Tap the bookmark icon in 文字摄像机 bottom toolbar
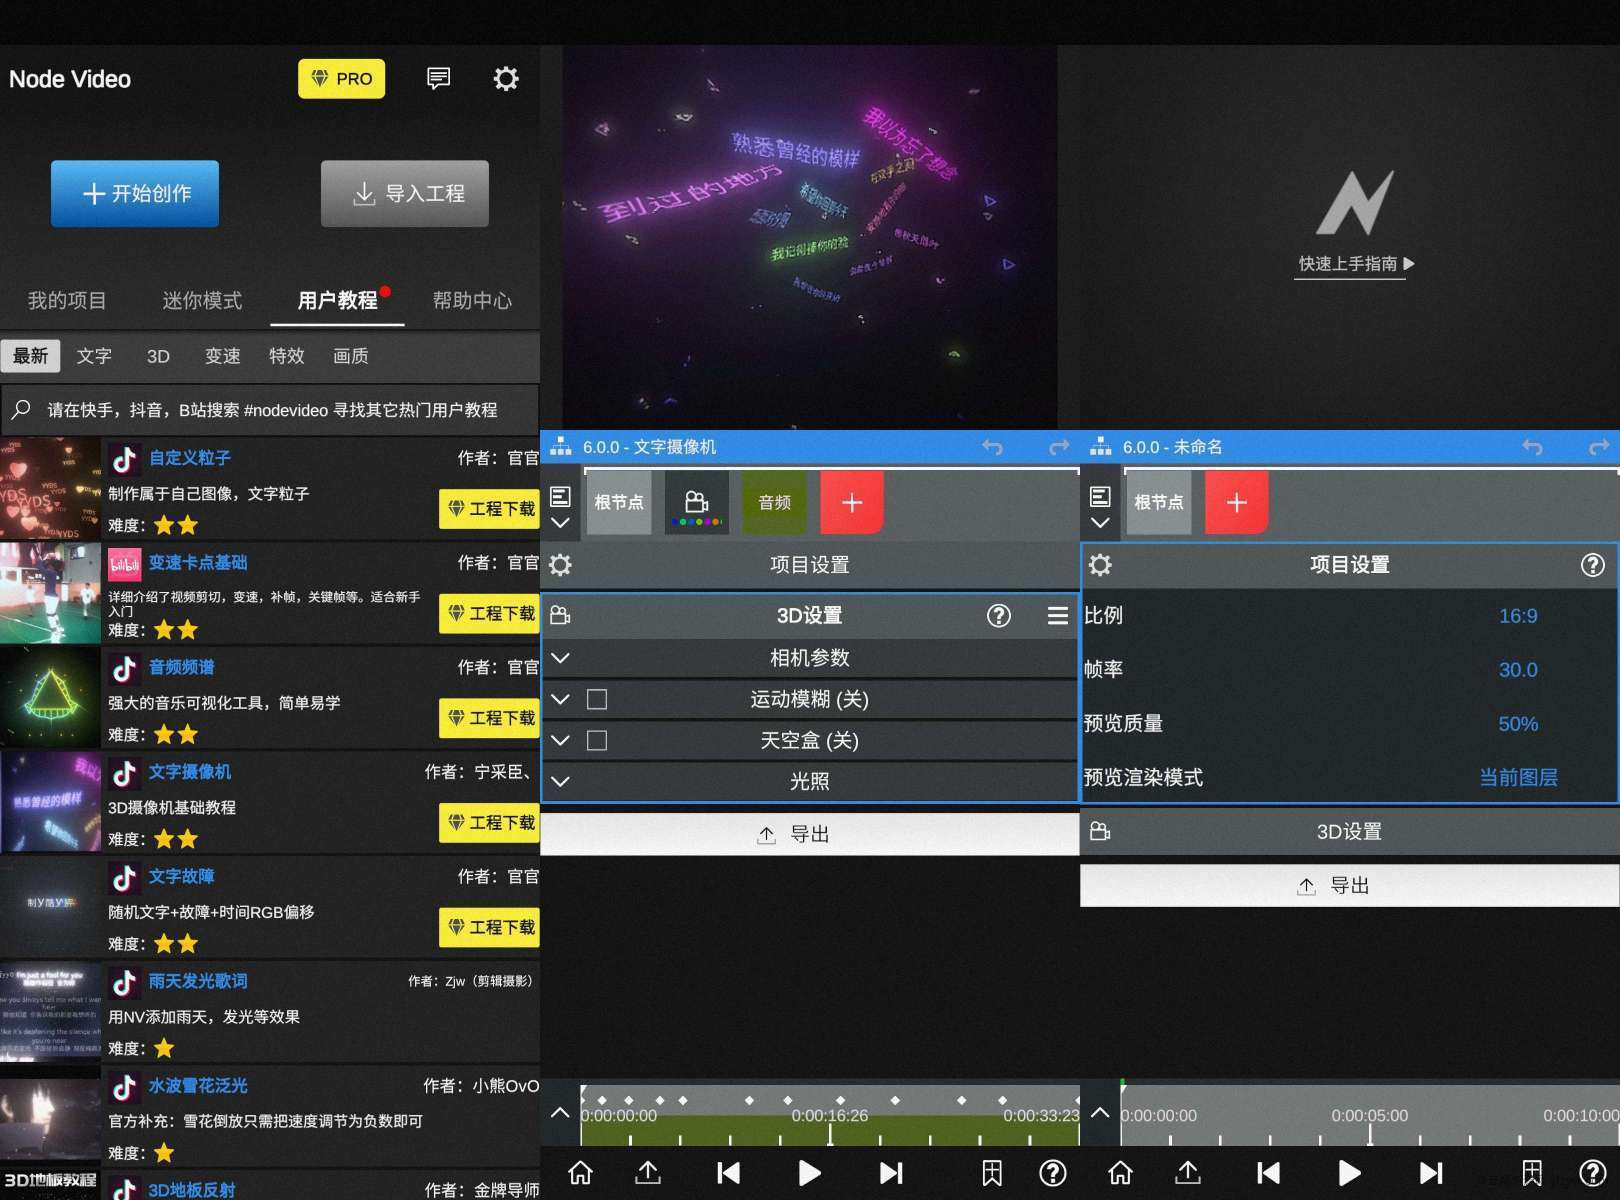This screenshot has width=1620, height=1200. click(x=991, y=1172)
